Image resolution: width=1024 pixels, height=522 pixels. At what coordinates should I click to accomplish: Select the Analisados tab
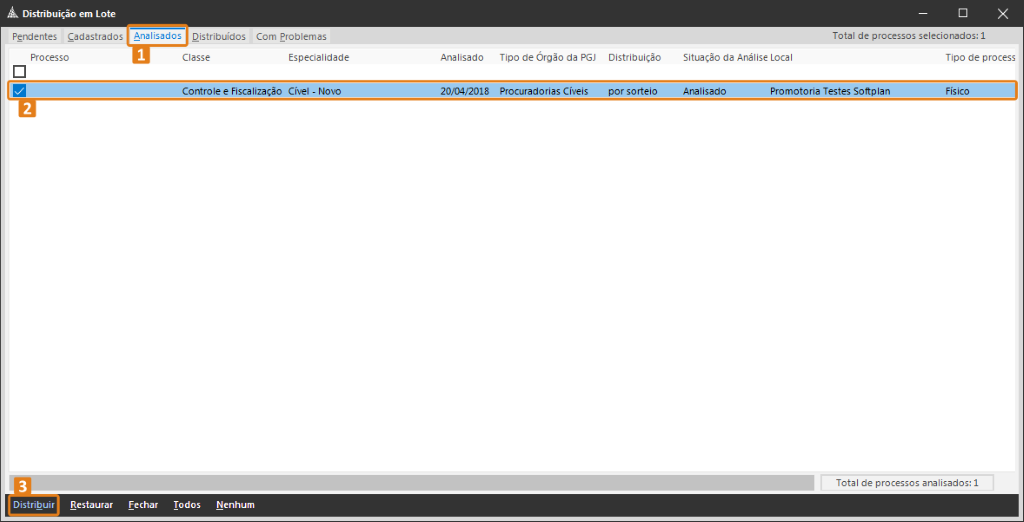click(x=158, y=36)
